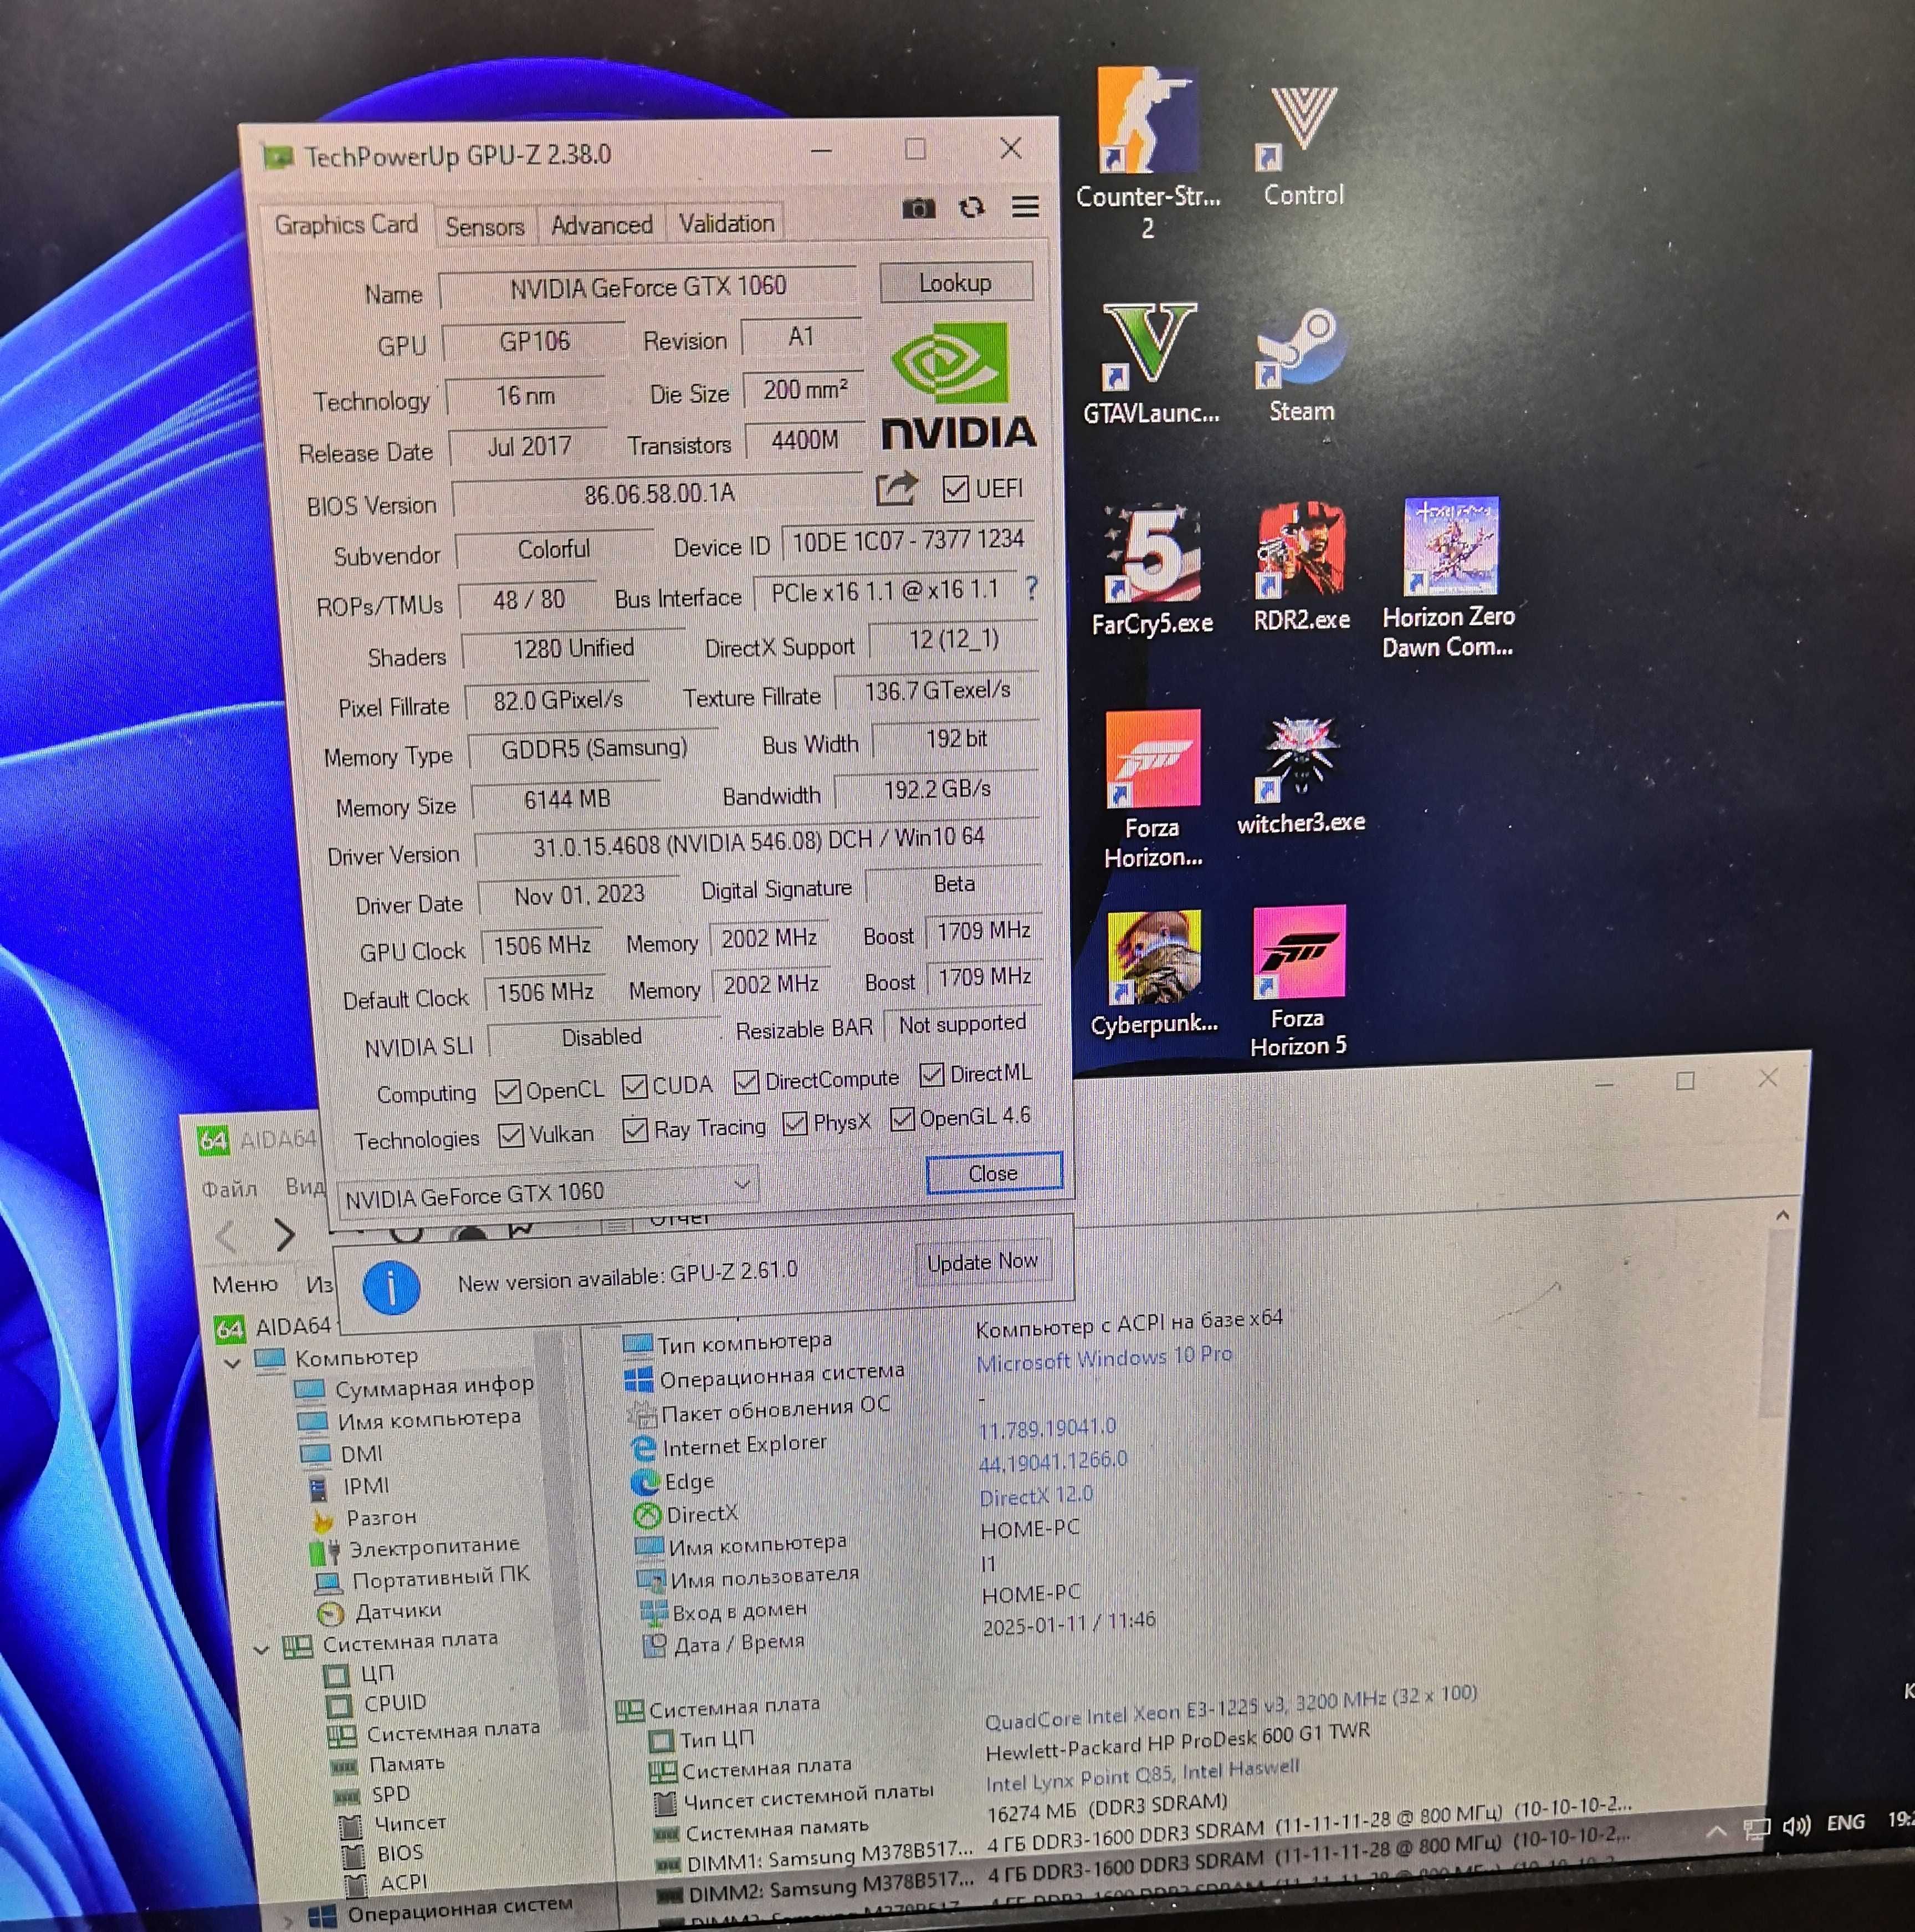Collapse Системная плата tree node
This screenshot has height=1932, width=1915.
pos(261,1650)
